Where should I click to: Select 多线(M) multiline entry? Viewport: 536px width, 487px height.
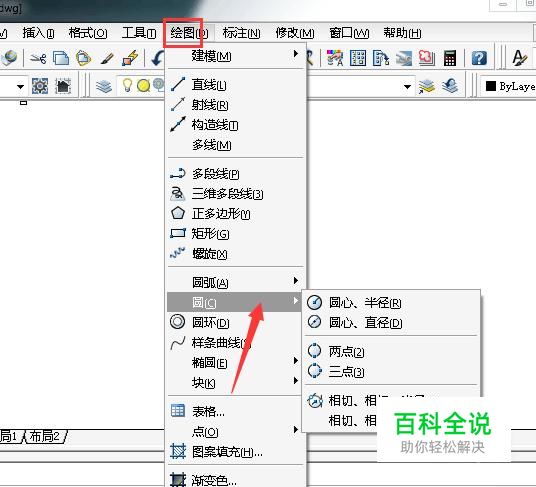click(236, 145)
